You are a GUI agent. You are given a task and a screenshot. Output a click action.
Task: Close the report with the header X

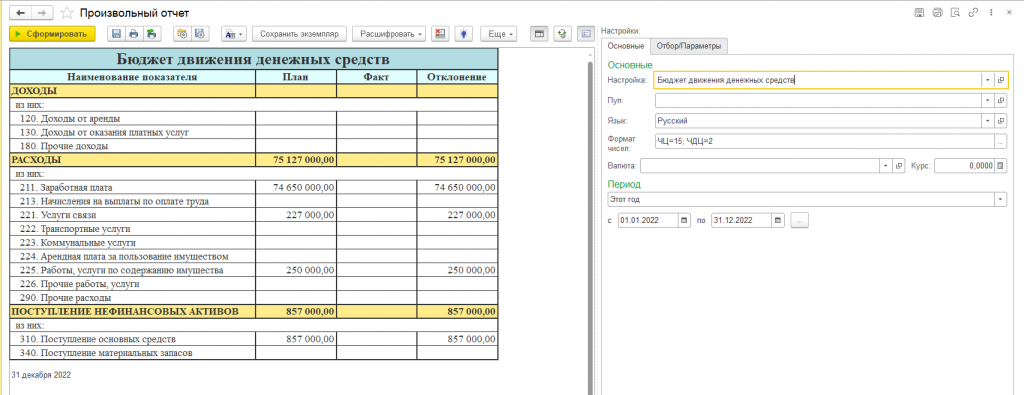click(x=1009, y=12)
